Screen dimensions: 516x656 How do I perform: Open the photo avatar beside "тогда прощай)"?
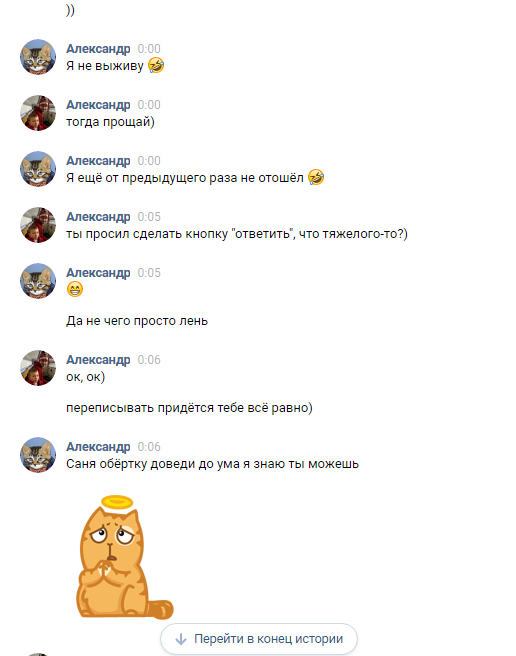pos(38,113)
